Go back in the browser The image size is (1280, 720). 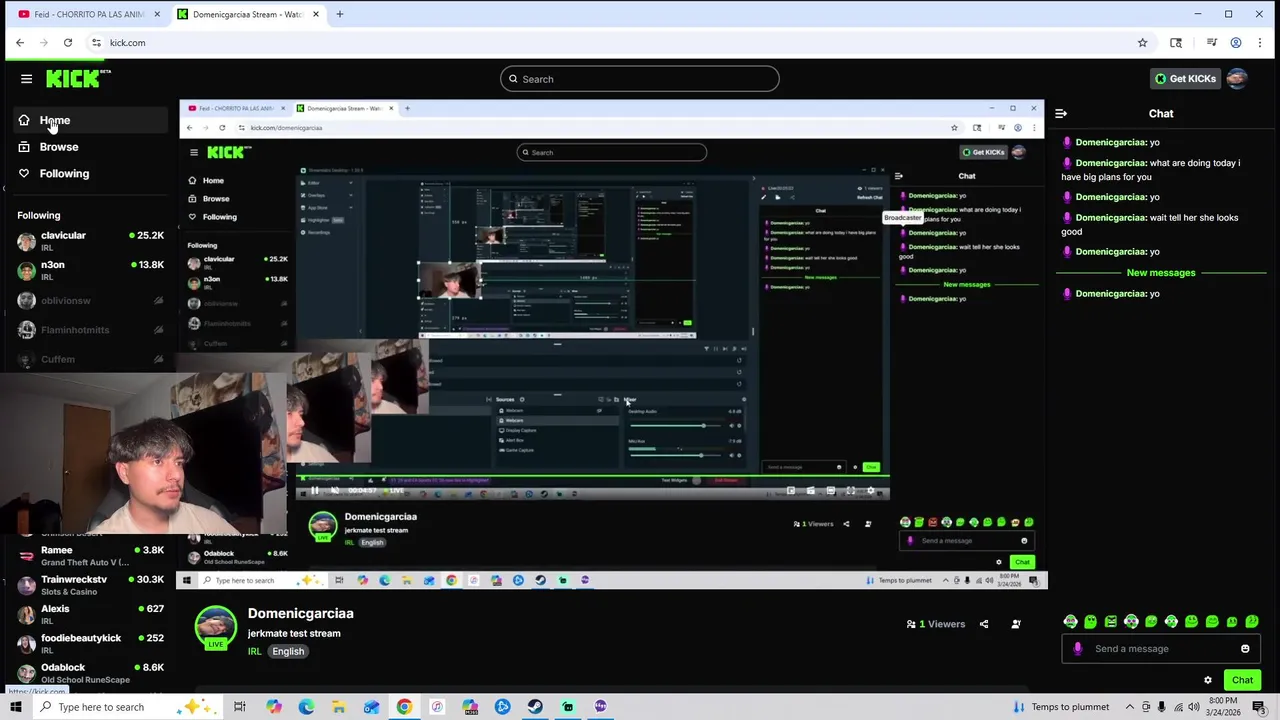coord(20,43)
